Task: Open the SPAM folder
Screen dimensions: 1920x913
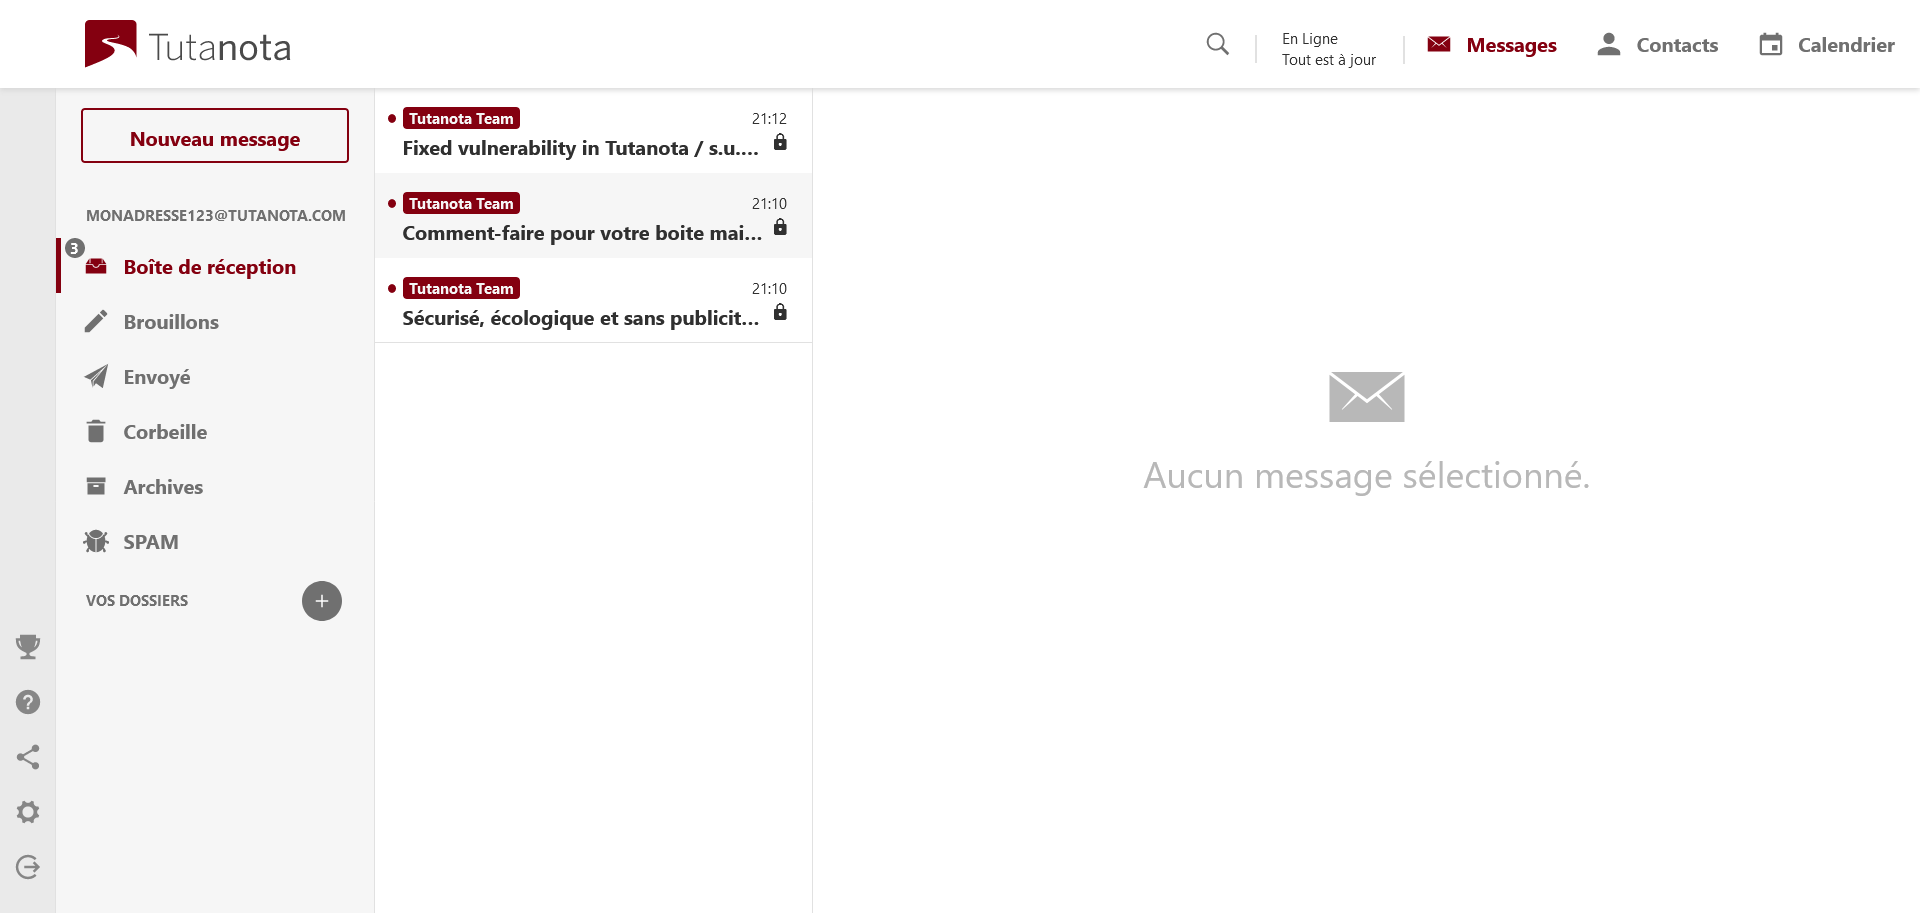Action: click(x=151, y=542)
